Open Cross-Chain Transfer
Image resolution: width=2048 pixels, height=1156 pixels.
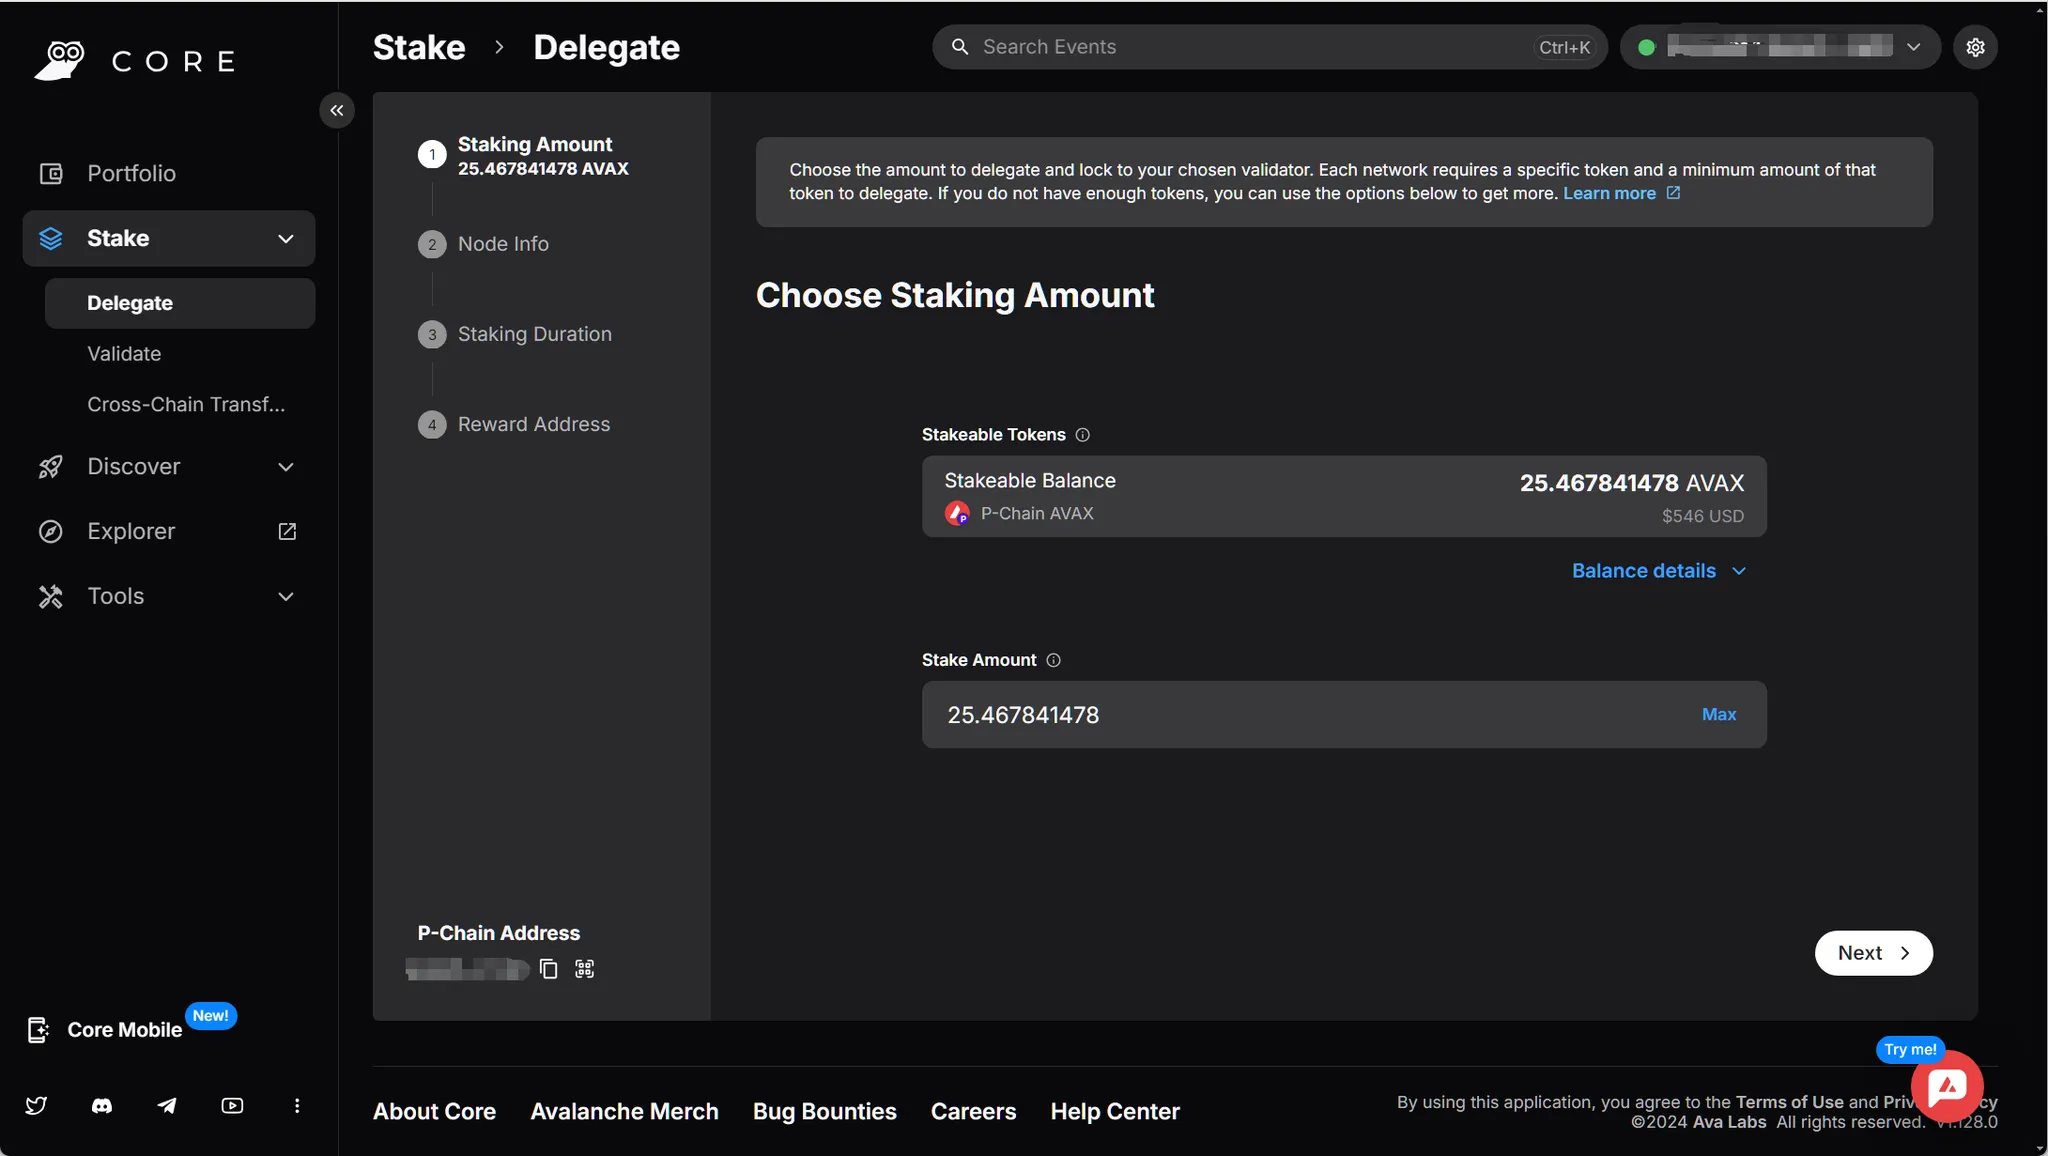184,404
